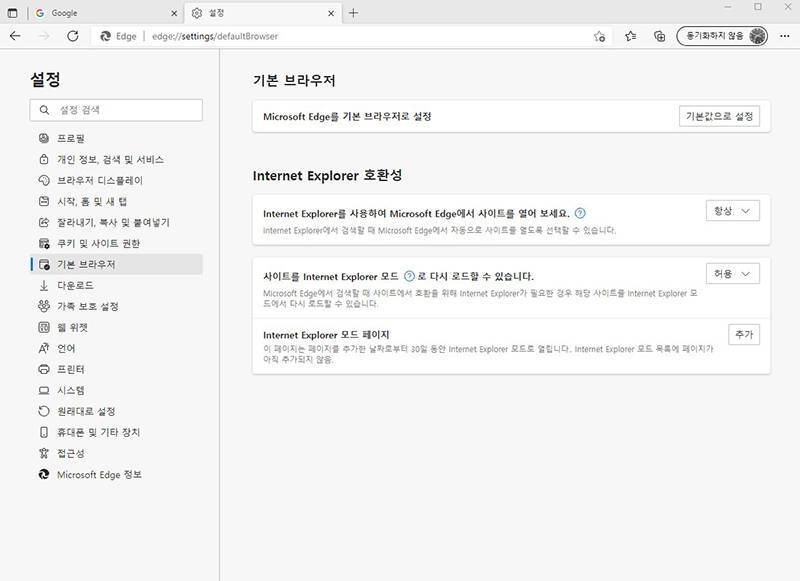Open Microsoft Edge 정보 page
Screen dimensions: 800x581
pos(116,474)
